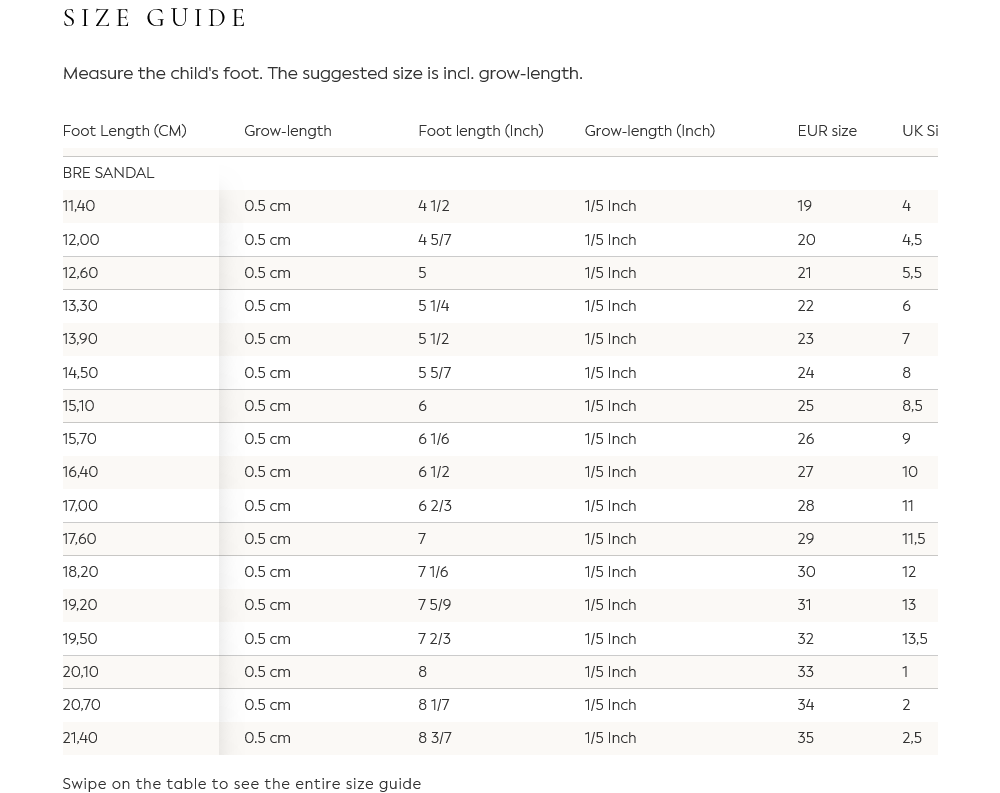
Task: Select the EUR size column header
Action: pos(826,131)
